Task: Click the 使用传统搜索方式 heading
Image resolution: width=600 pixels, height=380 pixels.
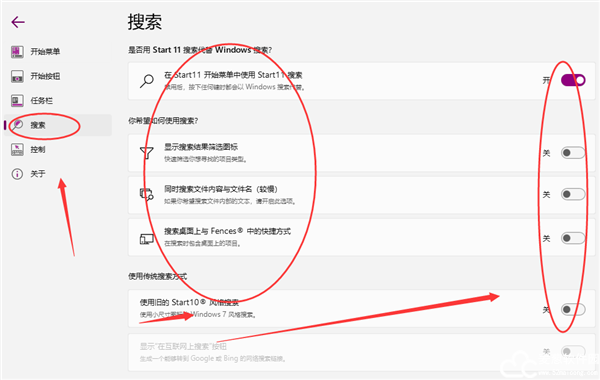Action: point(157,276)
